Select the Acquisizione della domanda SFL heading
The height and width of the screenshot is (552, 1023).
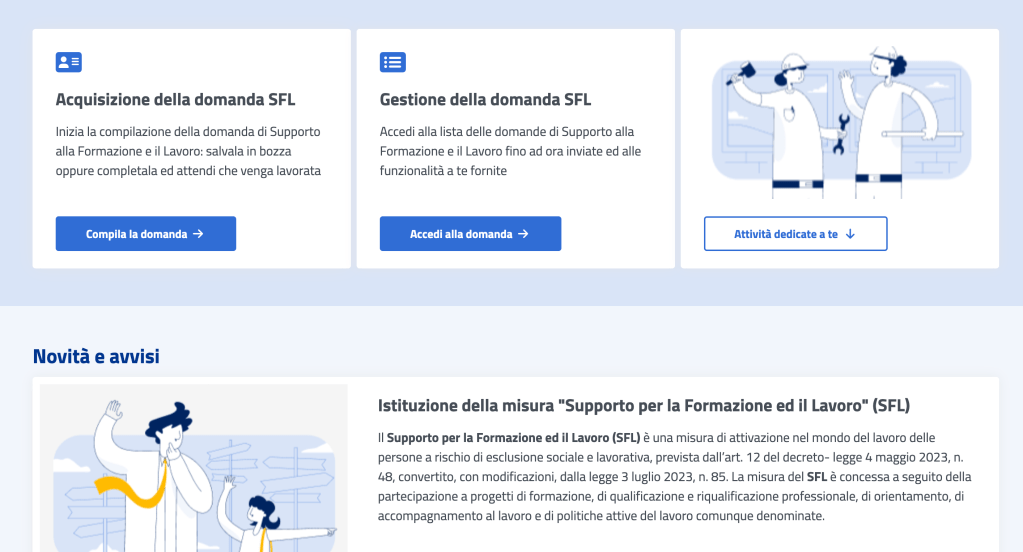pyautogui.click(x=175, y=100)
